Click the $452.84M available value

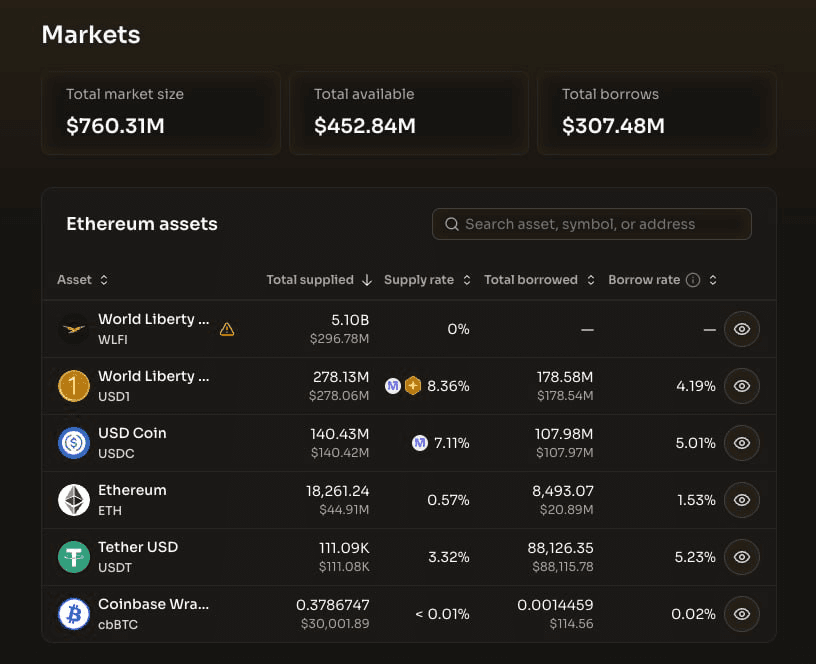(365, 126)
